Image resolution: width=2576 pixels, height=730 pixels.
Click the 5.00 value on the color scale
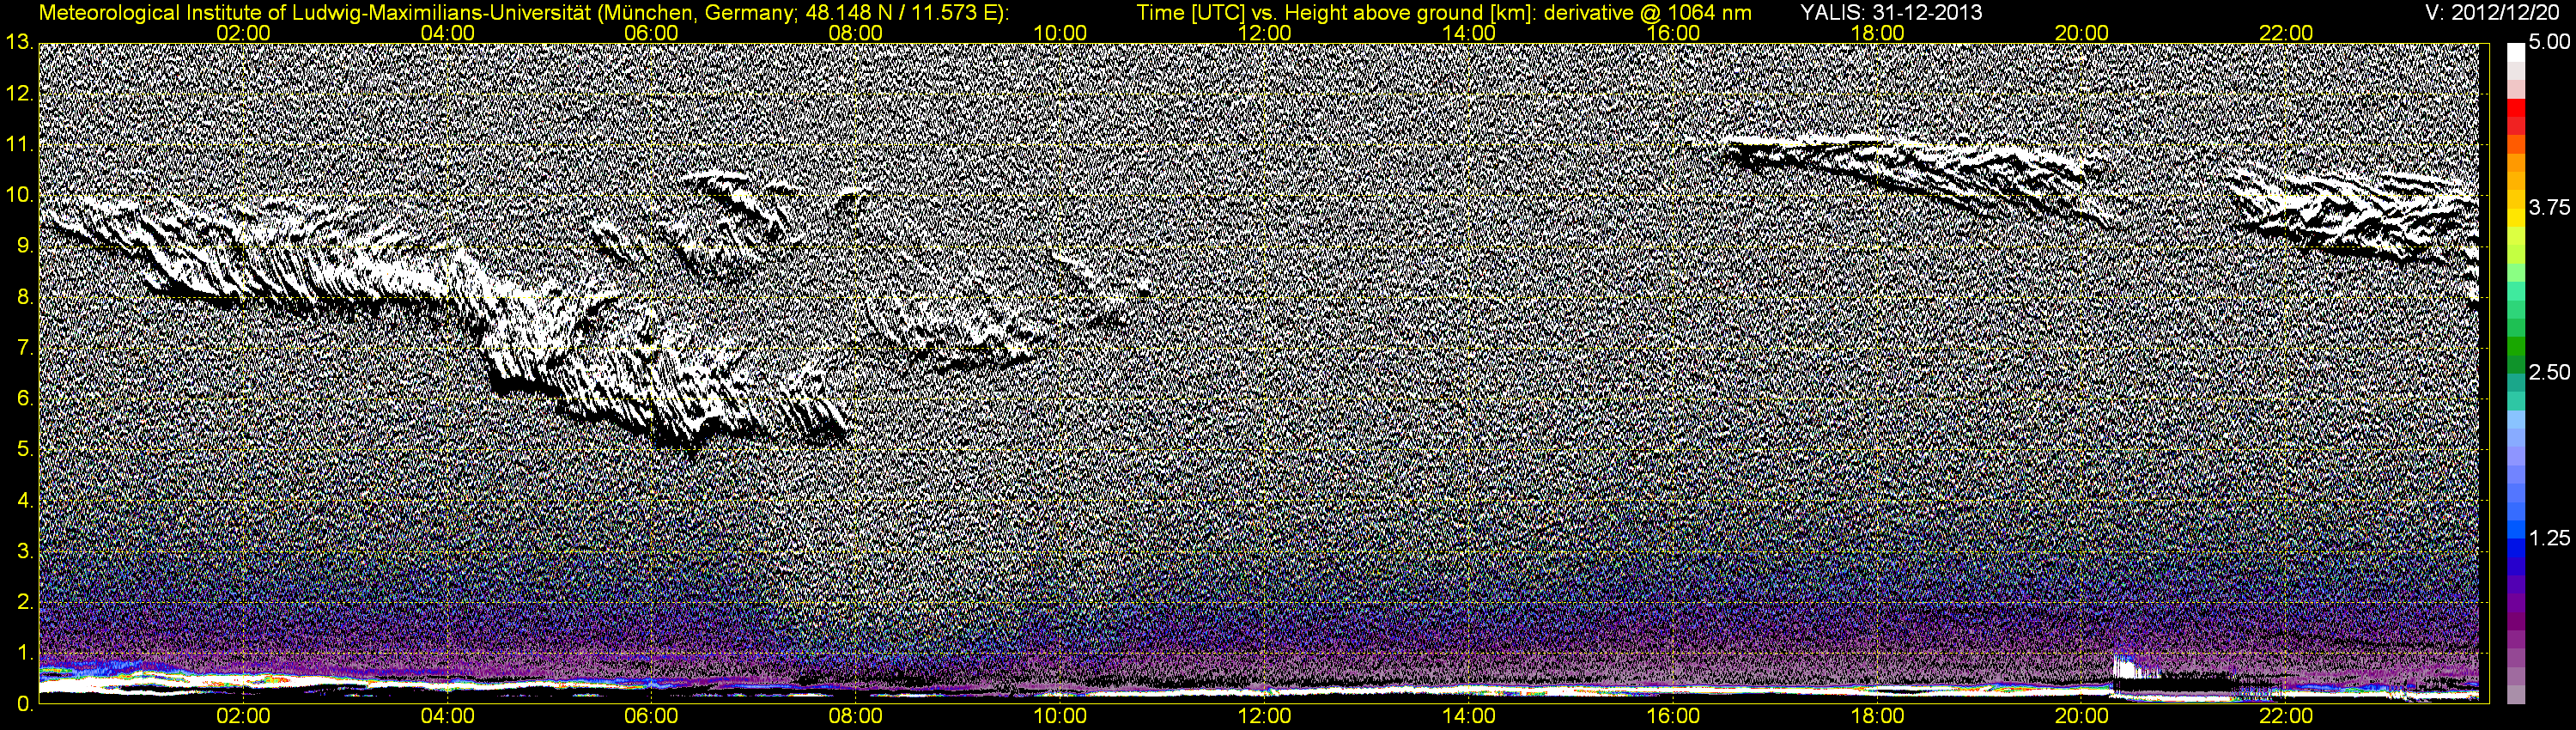tap(2548, 42)
